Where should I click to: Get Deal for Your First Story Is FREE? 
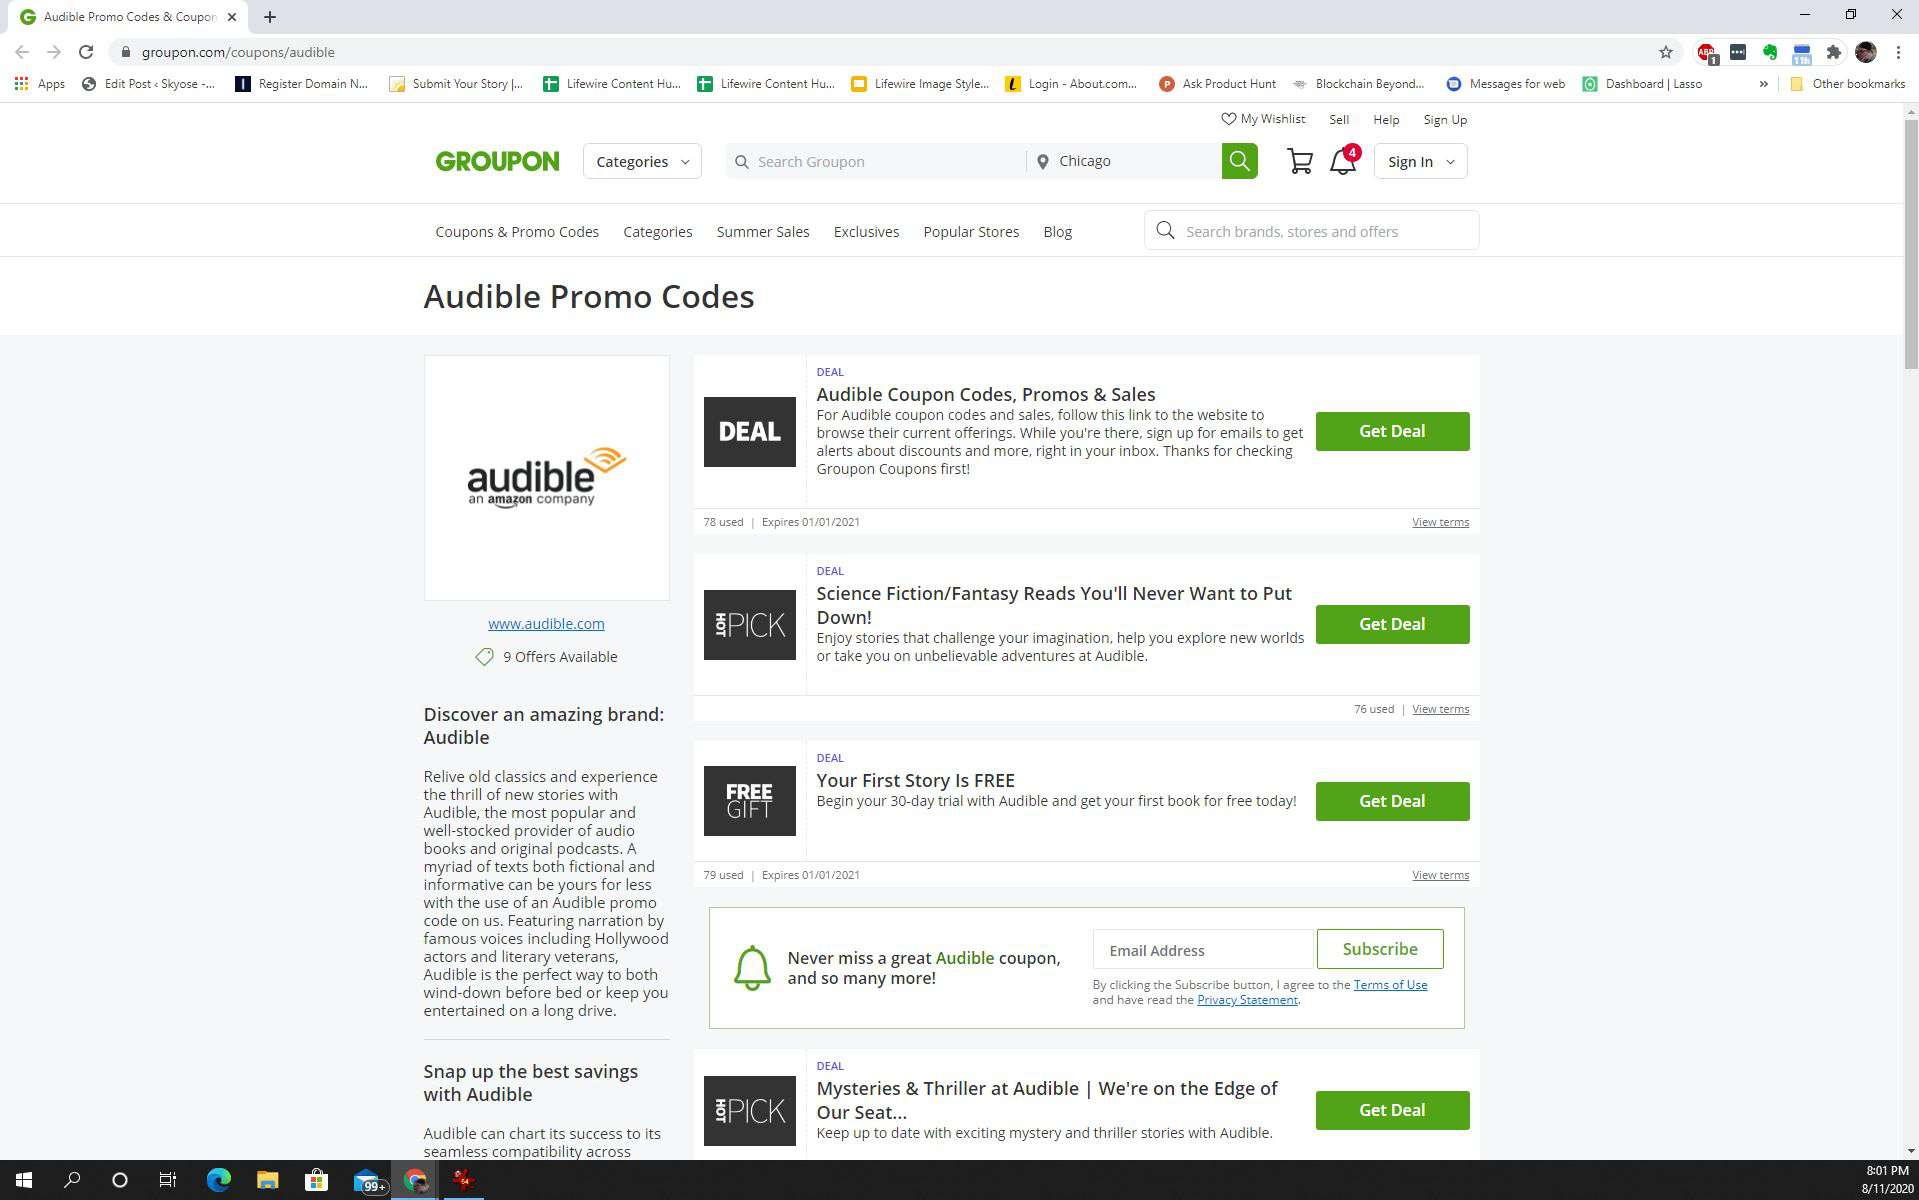coord(1392,801)
